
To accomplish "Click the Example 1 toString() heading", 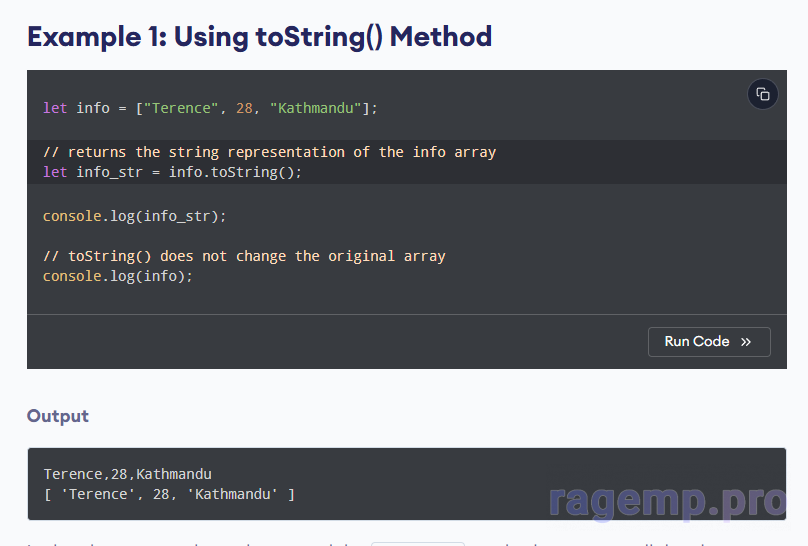I will (259, 37).
